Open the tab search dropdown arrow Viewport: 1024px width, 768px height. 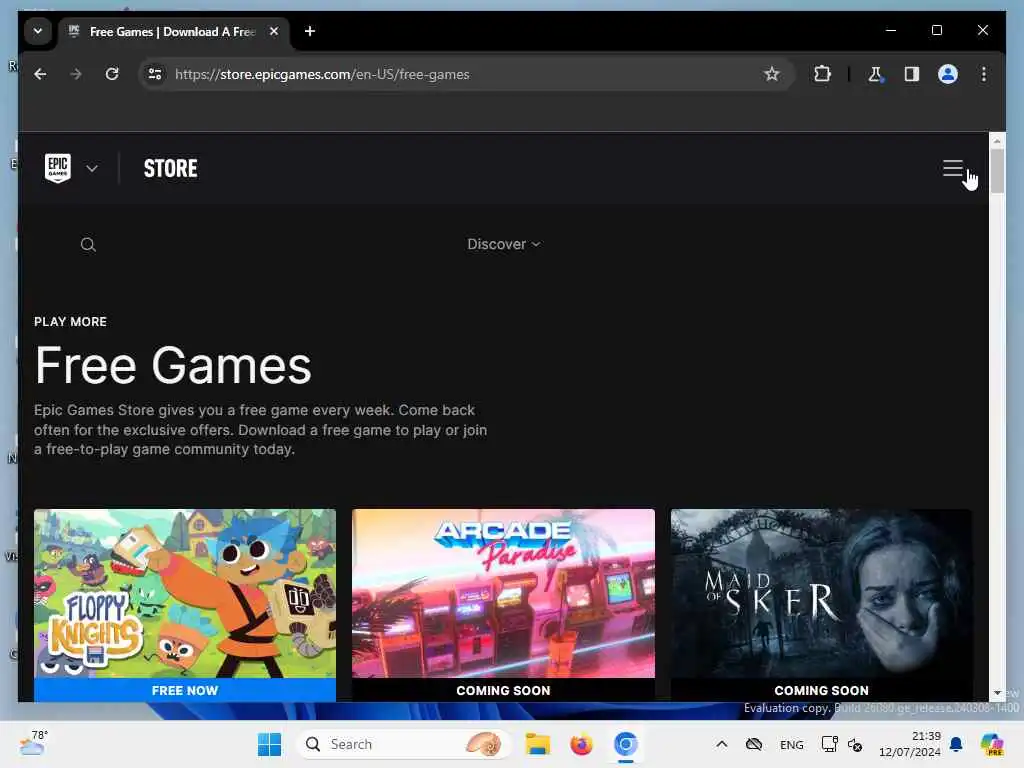pos(38,31)
